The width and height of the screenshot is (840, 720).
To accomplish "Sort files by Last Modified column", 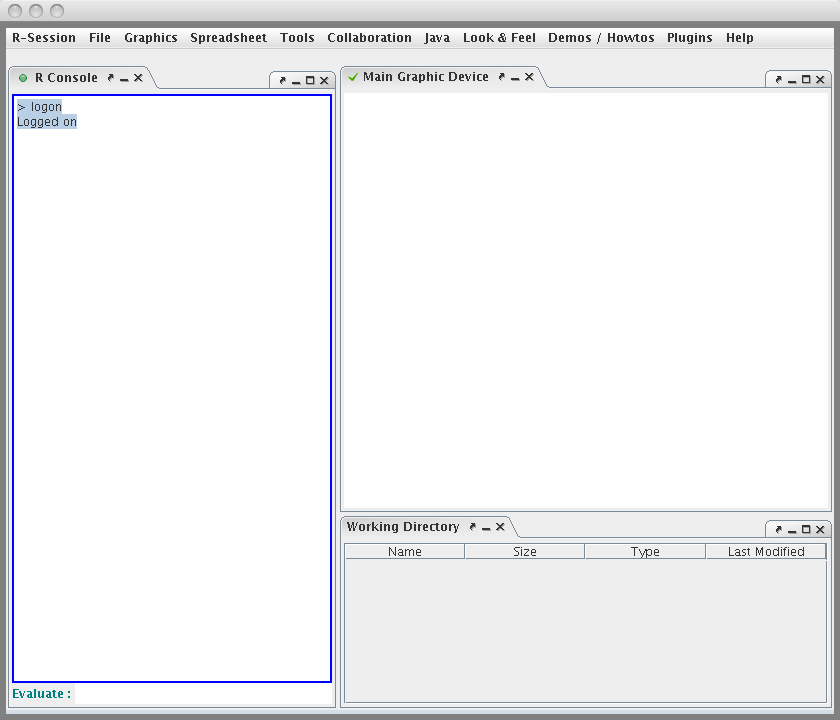I will (x=766, y=552).
